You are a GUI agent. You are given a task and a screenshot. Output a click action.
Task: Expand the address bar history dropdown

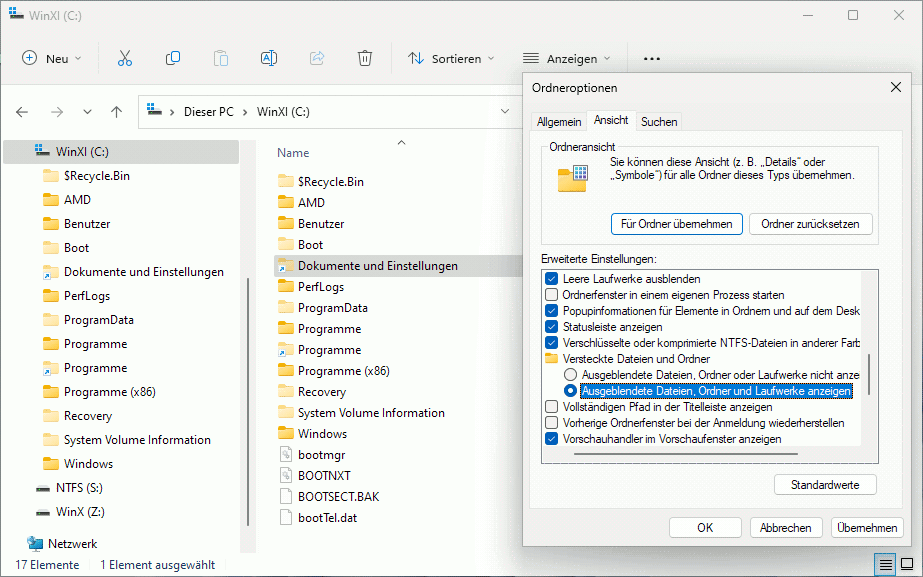tap(504, 111)
